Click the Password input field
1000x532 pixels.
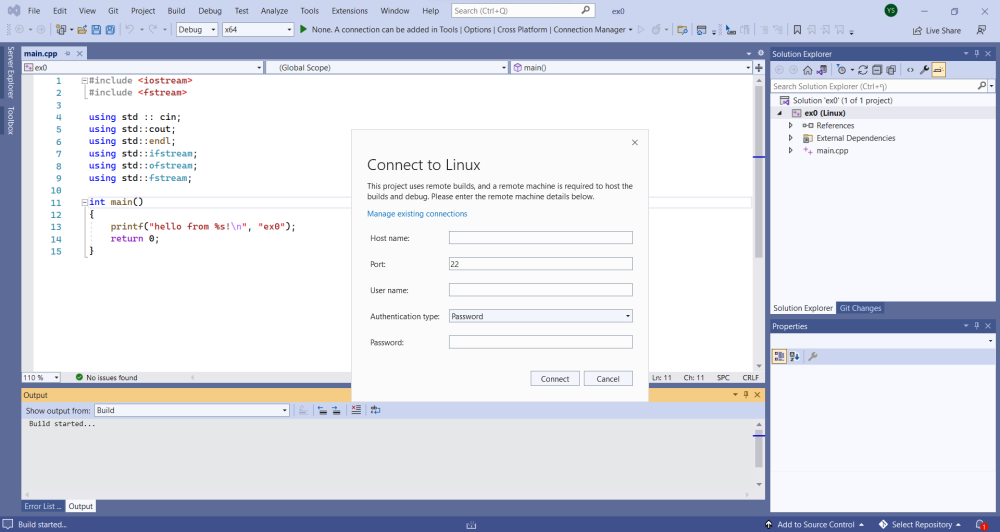click(x=541, y=342)
